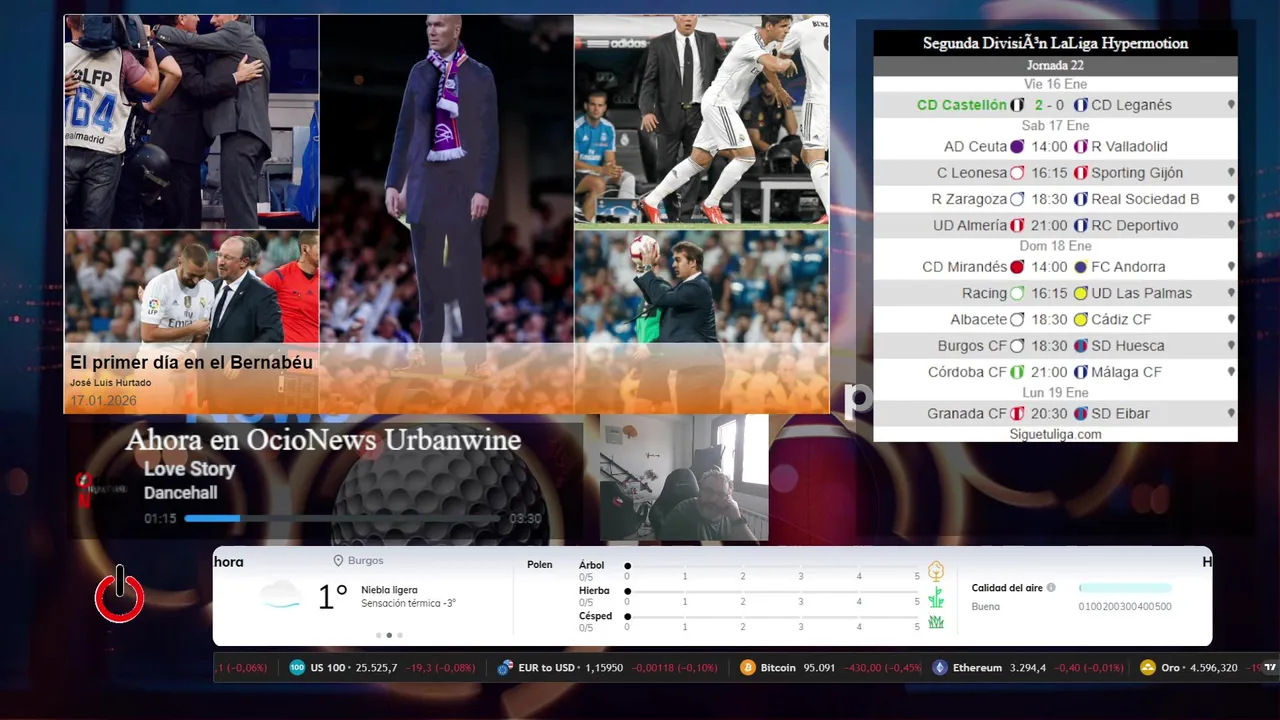The height and width of the screenshot is (720, 1280).
Task: Click the Love Story song progress bar
Action: point(343,518)
